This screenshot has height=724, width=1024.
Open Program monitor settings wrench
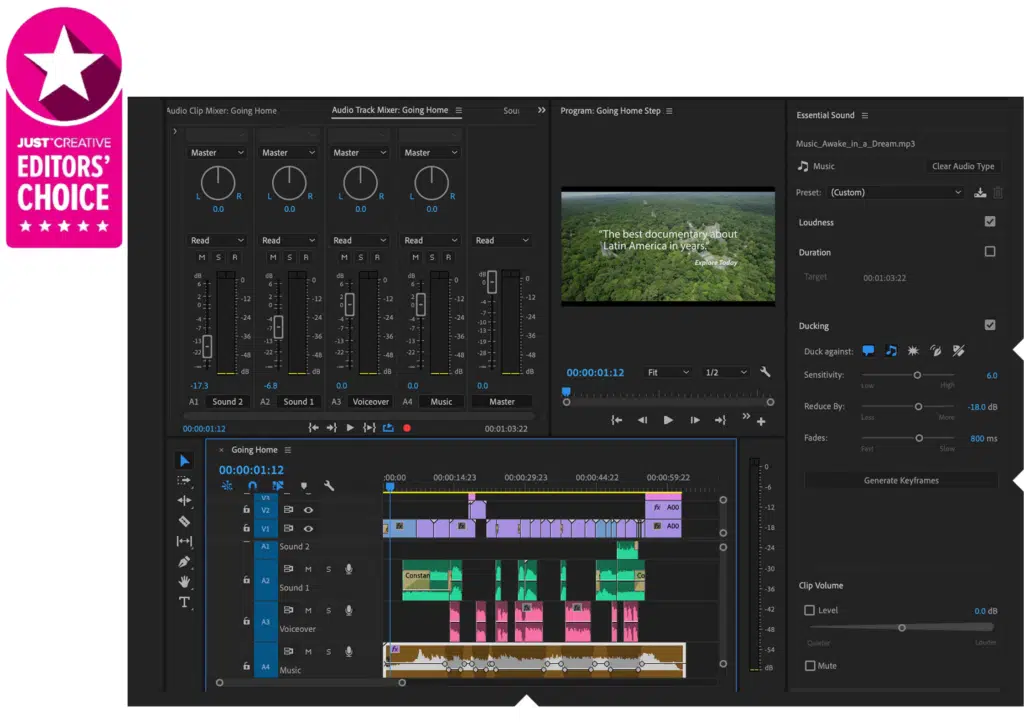coord(764,371)
